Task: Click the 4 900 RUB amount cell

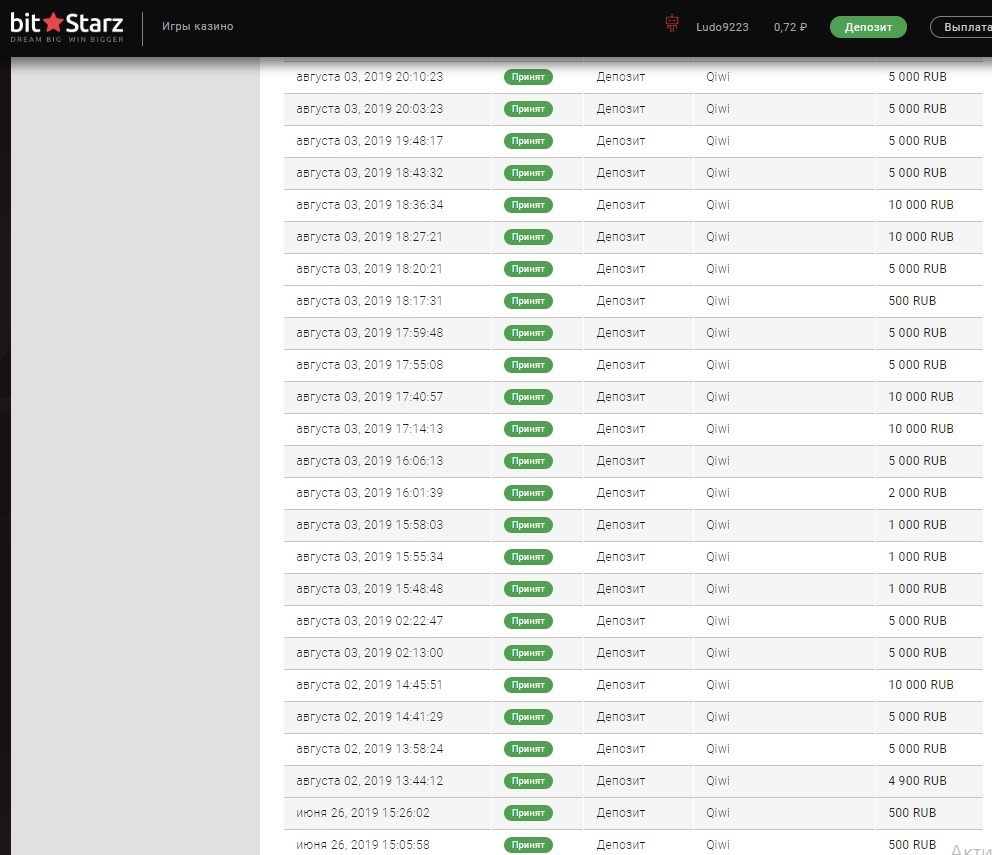Action: pyautogui.click(x=917, y=781)
